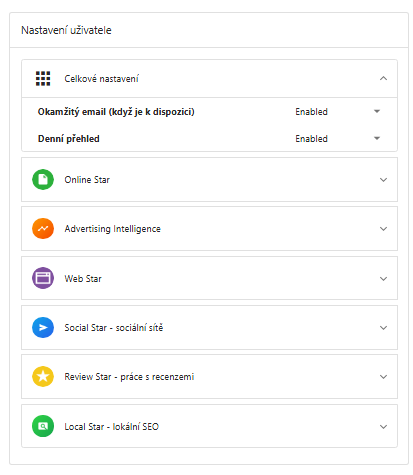Click the yellow Review Star icon
Viewport: 413px width, 475px height.
[x=43, y=377]
